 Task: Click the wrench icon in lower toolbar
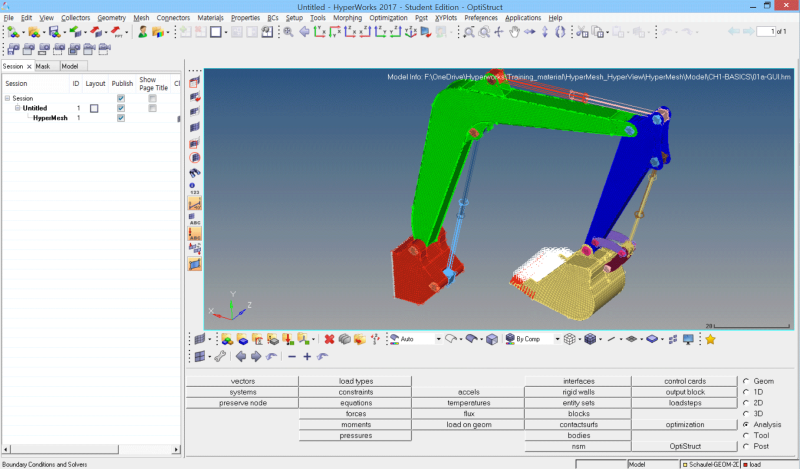(220, 357)
